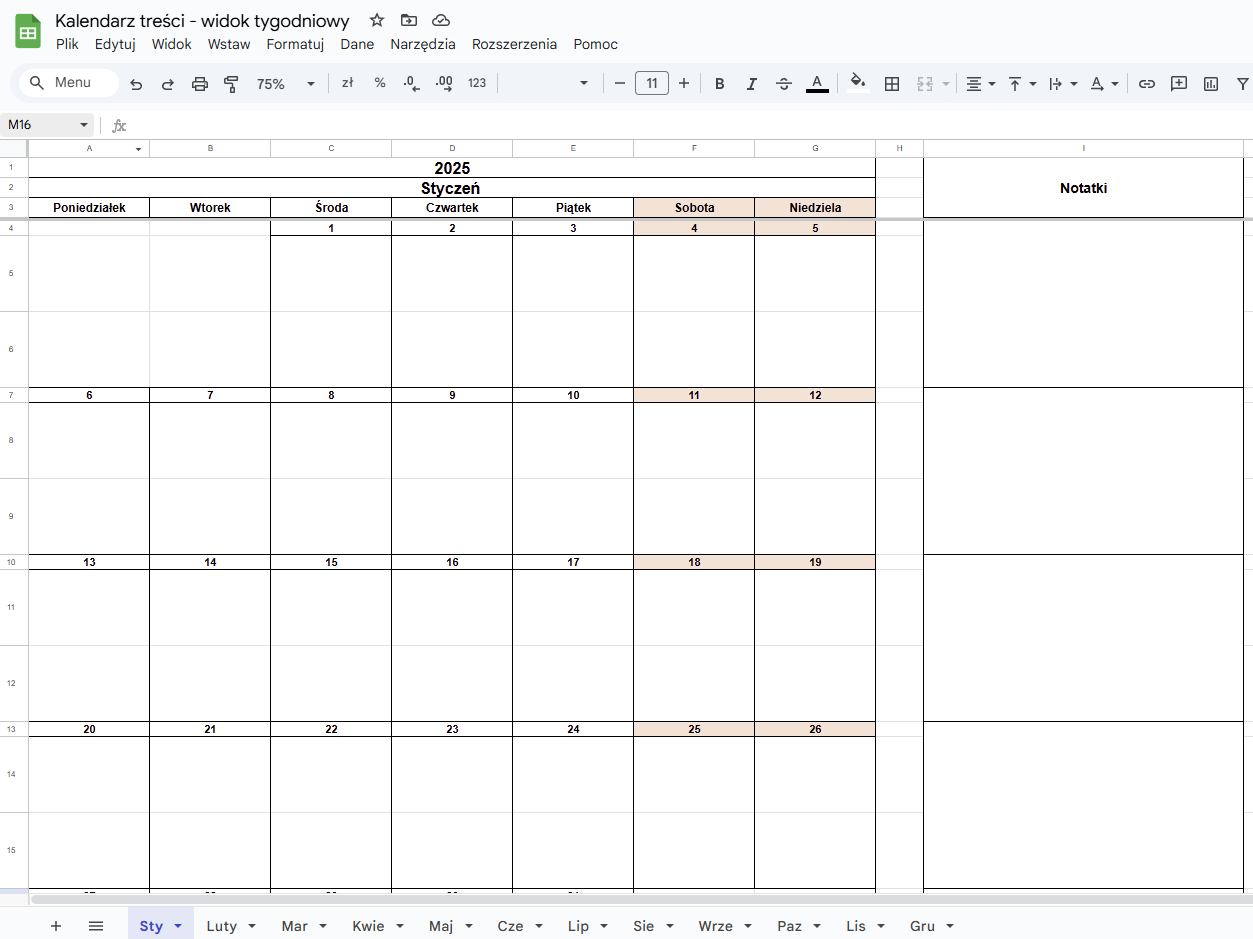Increase font size with plus button
The image size is (1253, 939).
click(x=684, y=84)
